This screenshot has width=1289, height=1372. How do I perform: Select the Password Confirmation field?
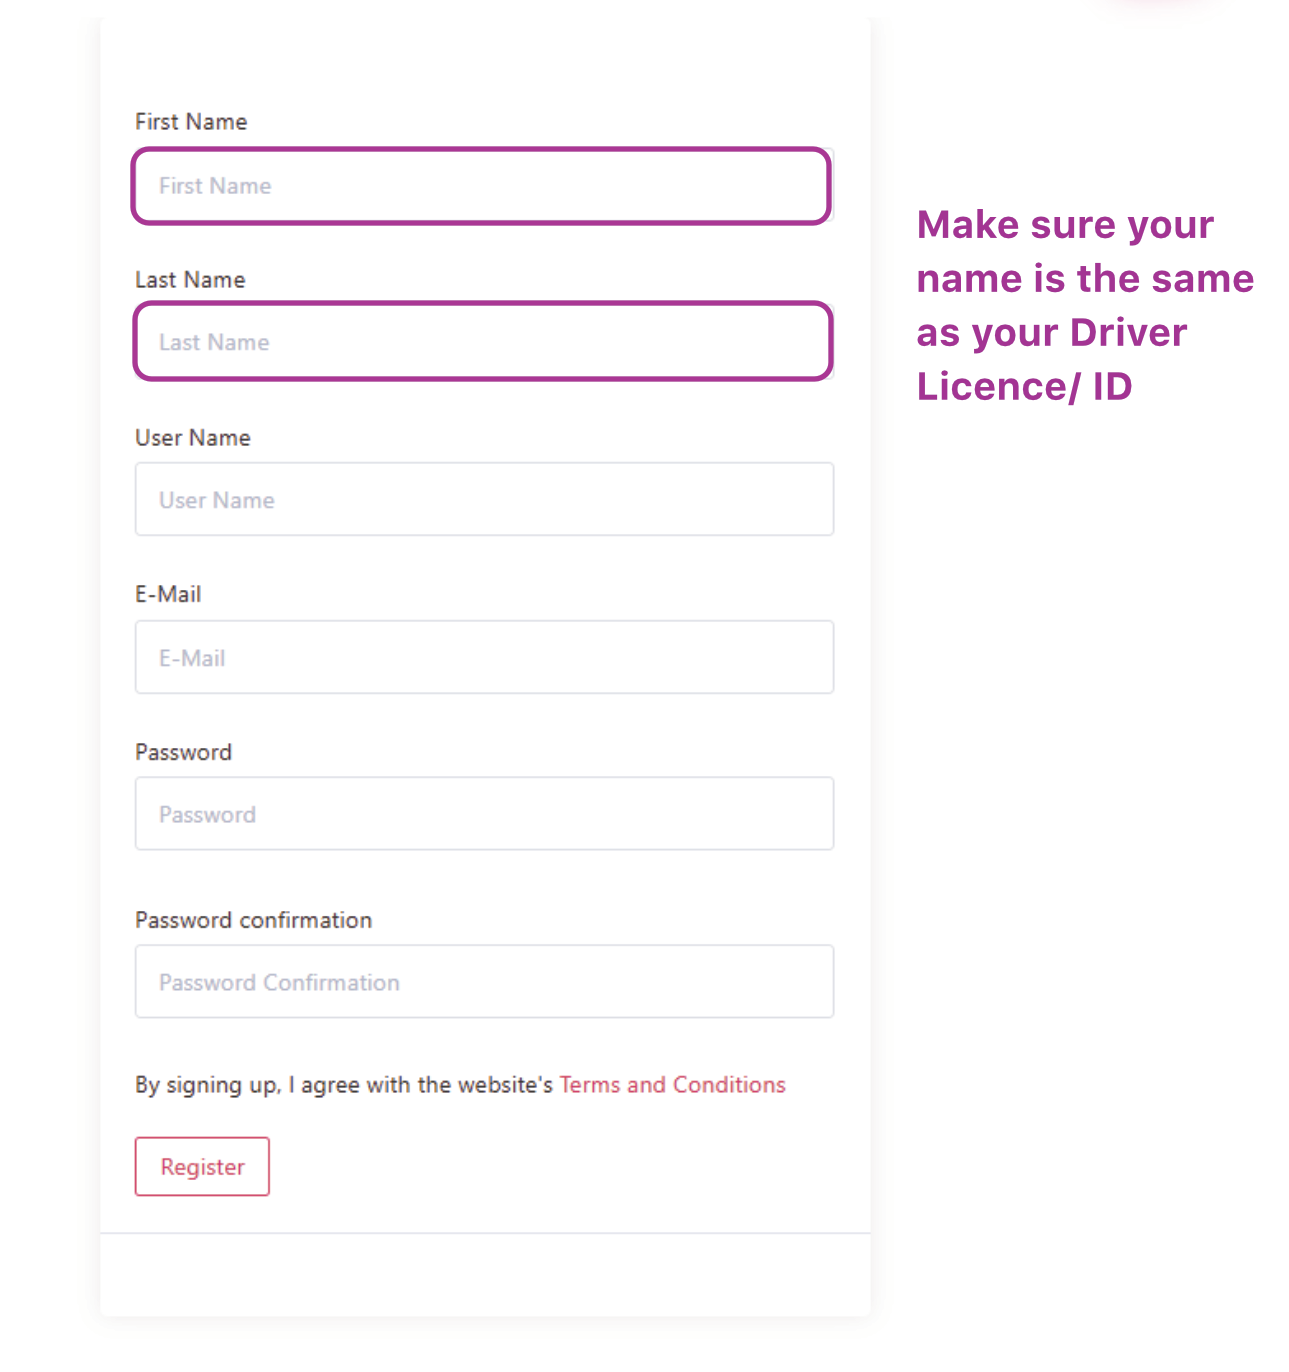[483, 981]
